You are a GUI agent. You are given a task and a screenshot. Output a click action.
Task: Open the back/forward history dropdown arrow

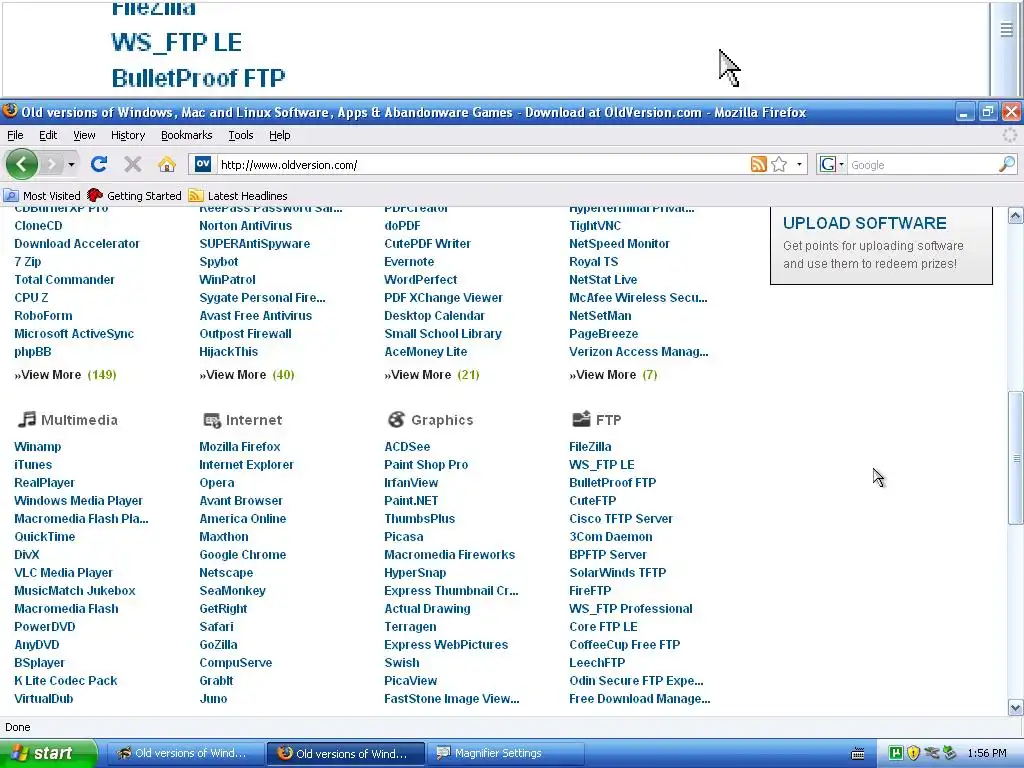pyautogui.click(x=71, y=165)
